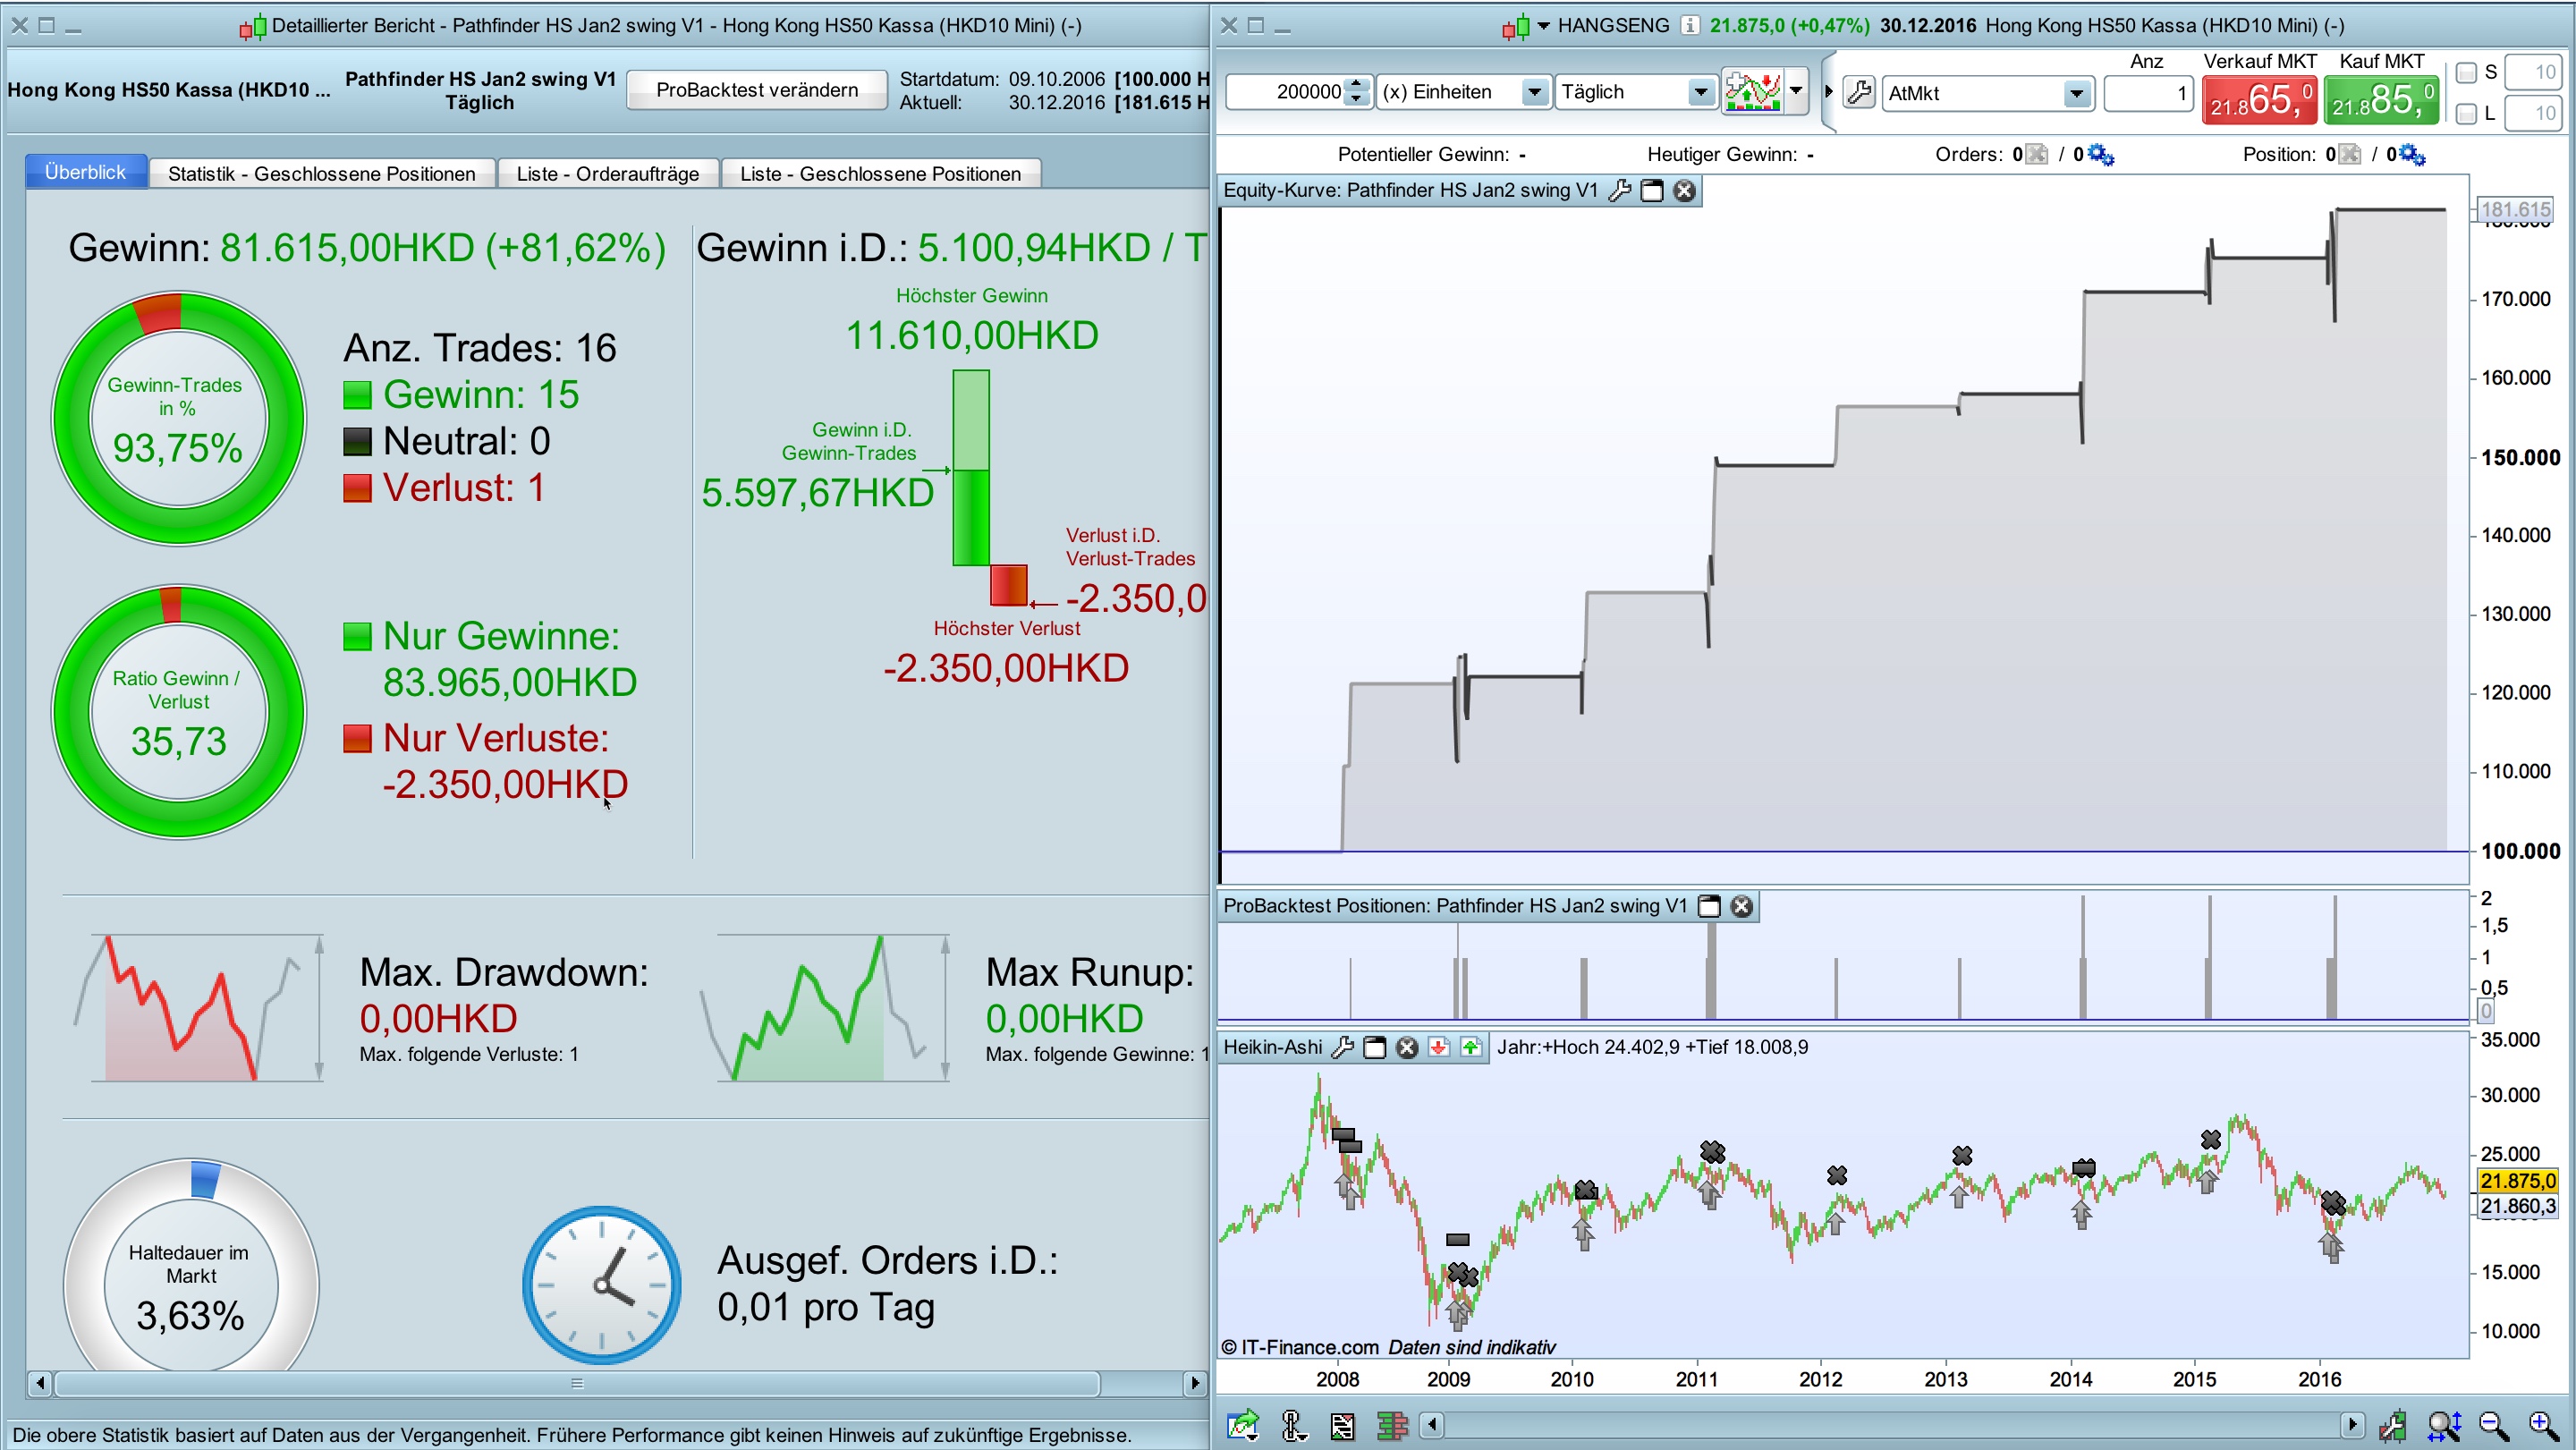This screenshot has width=2576, height=1450.
Task: Close the Heikin-Ashi indicator panel
Action: pyautogui.click(x=1407, y=1047)
